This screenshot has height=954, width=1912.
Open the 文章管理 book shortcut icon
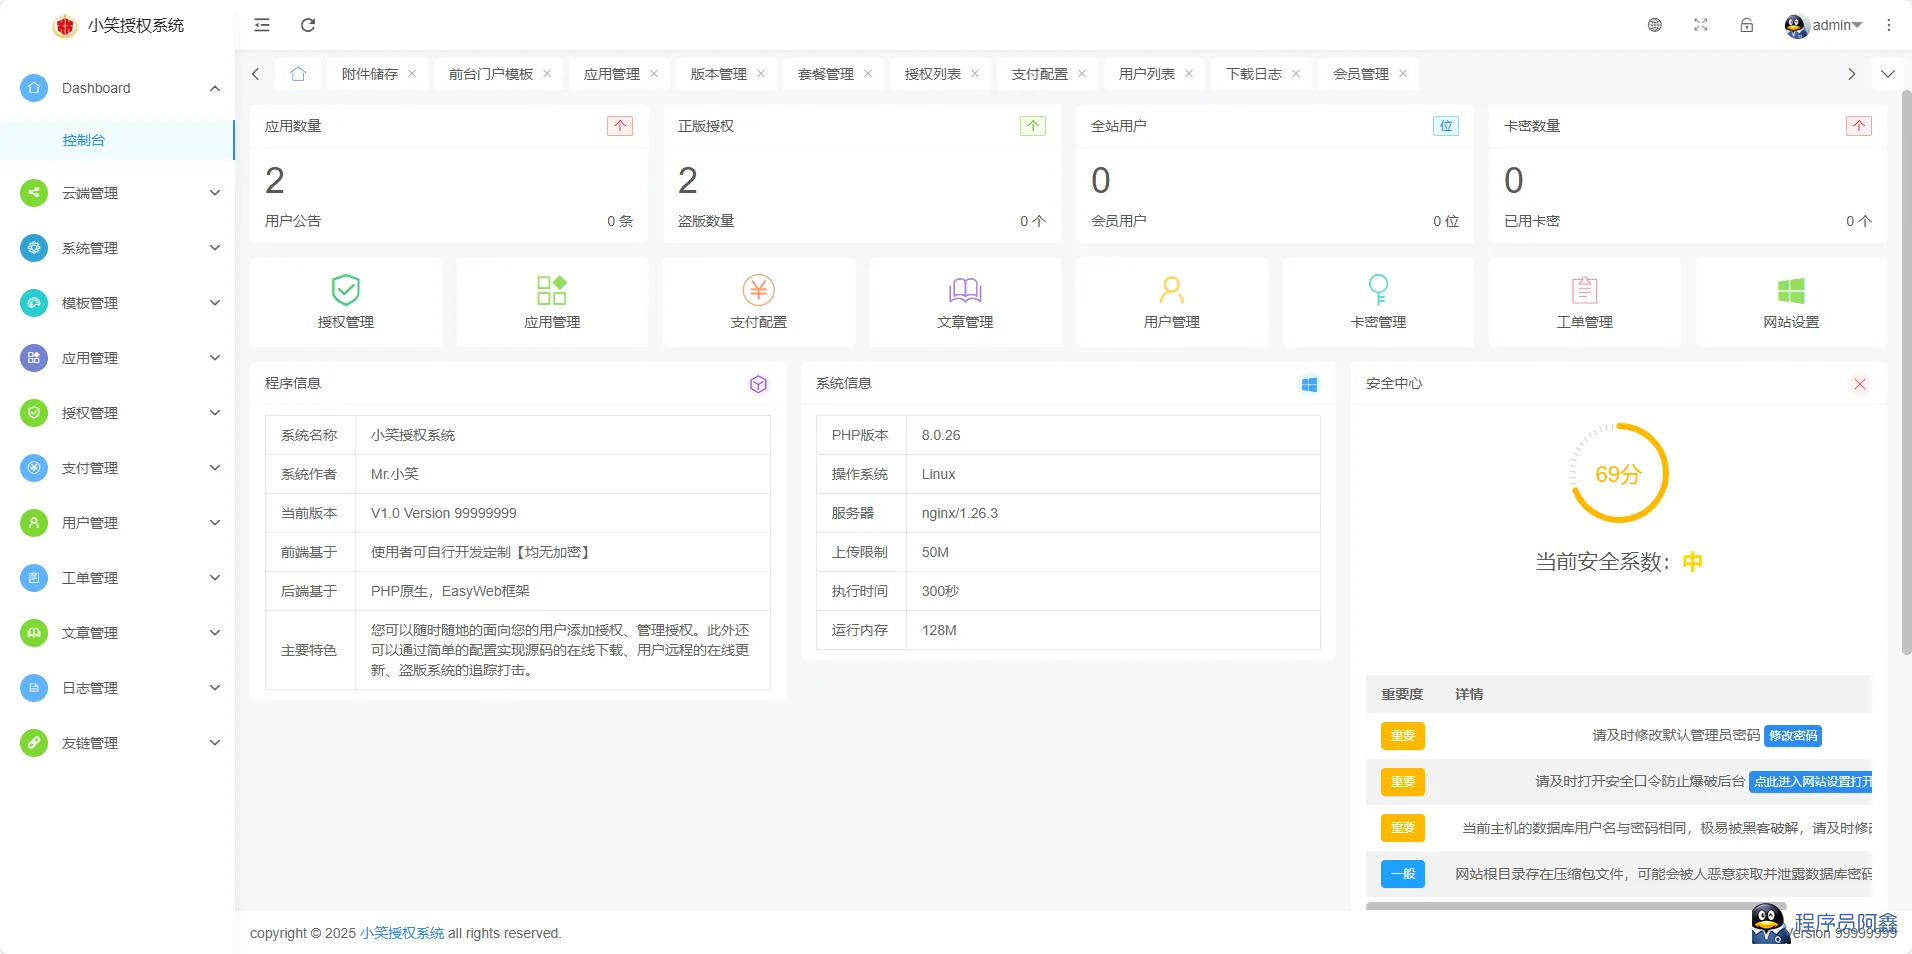point(964,291)
